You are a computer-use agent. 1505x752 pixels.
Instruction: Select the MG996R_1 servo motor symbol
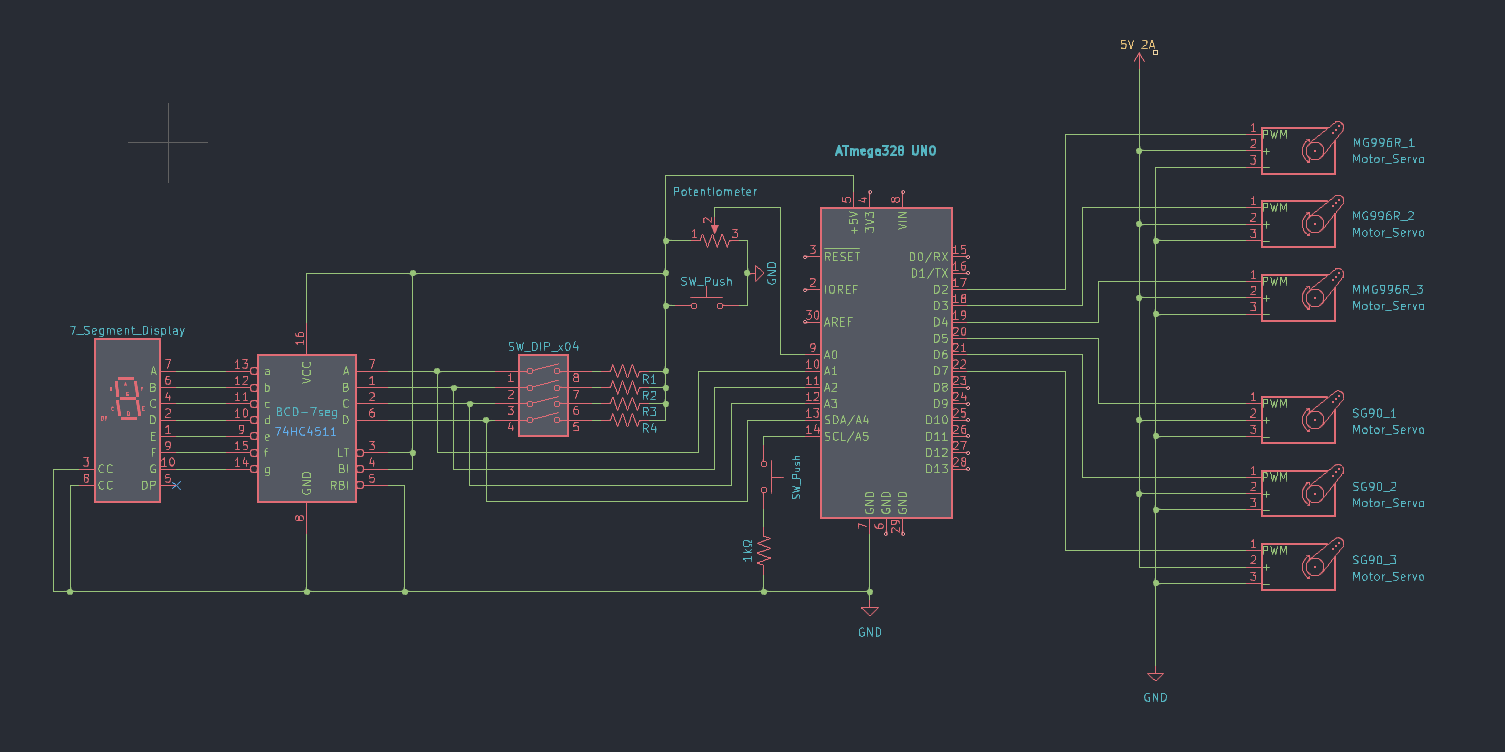point(1300,148)
